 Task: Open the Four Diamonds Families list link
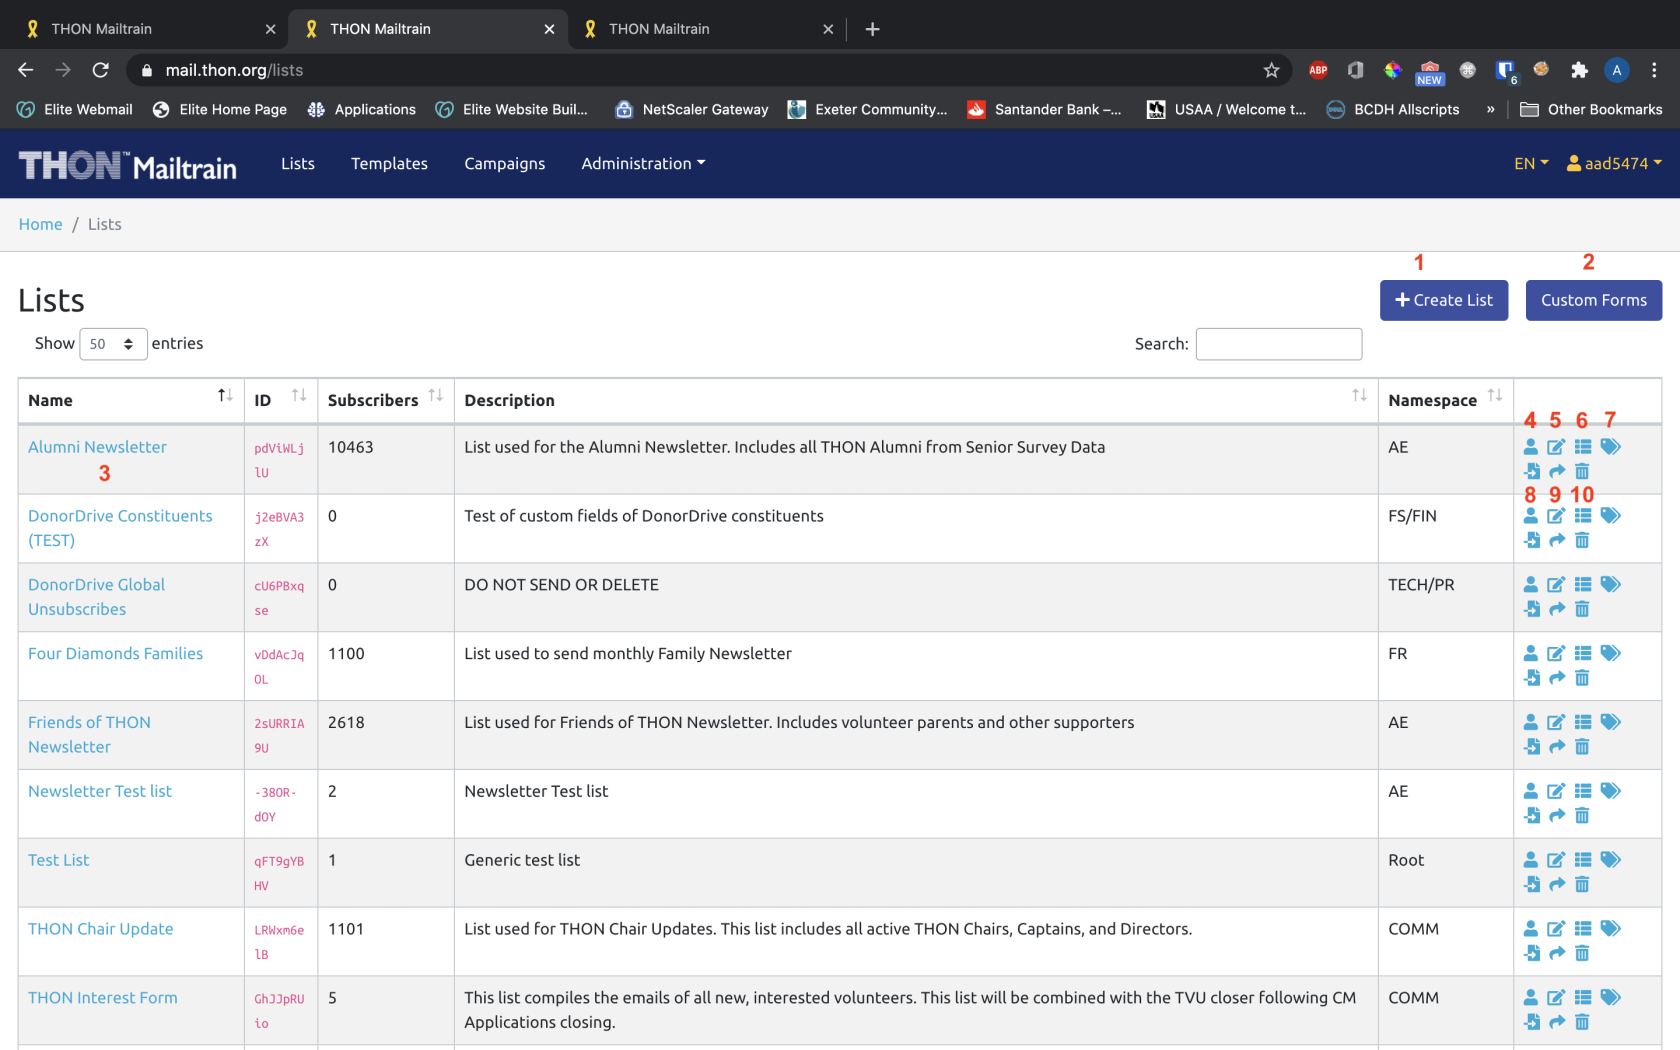[115, 654]
